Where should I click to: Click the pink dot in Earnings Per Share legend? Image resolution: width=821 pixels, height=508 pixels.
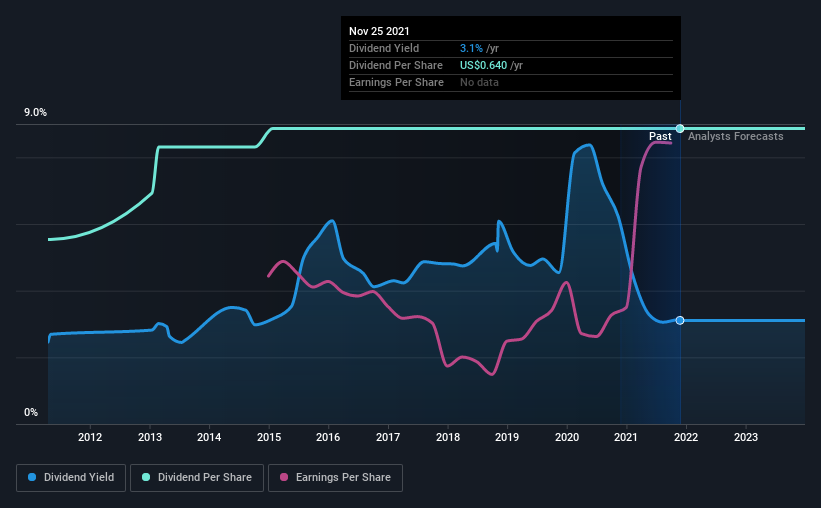pyautogui.click(x=284, y=477)
